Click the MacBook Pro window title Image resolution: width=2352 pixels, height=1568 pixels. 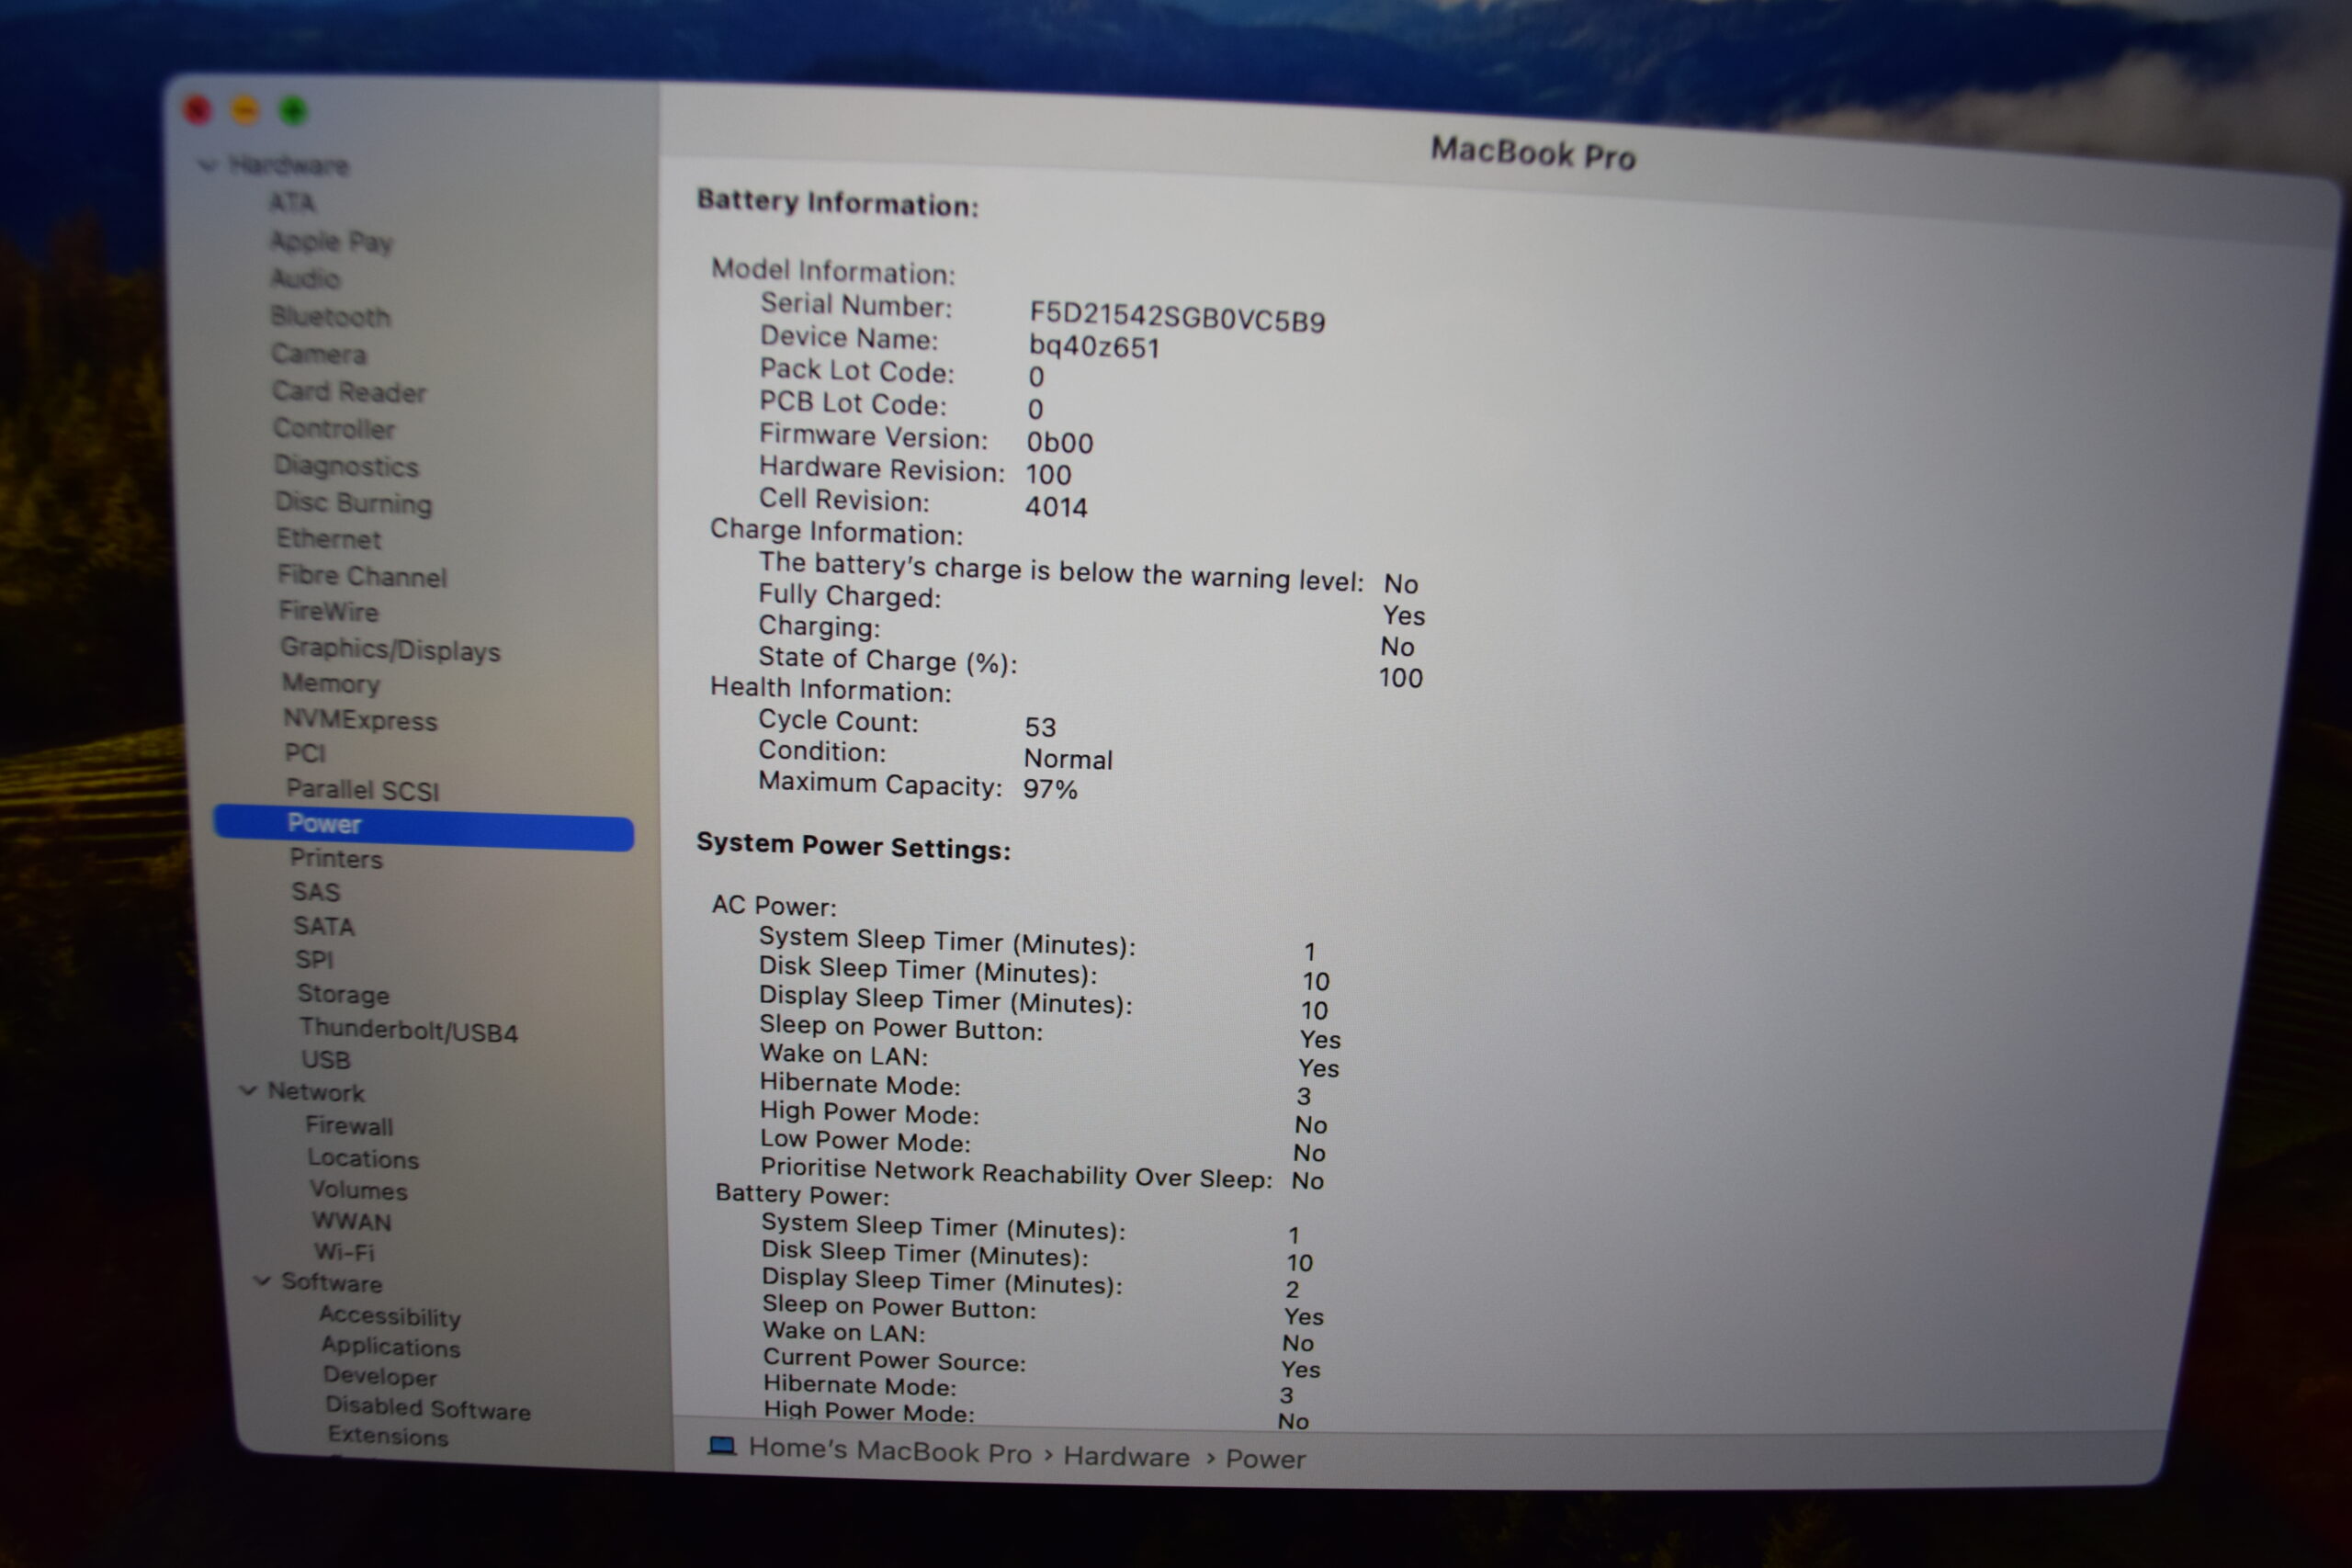tap(1533, 153)
